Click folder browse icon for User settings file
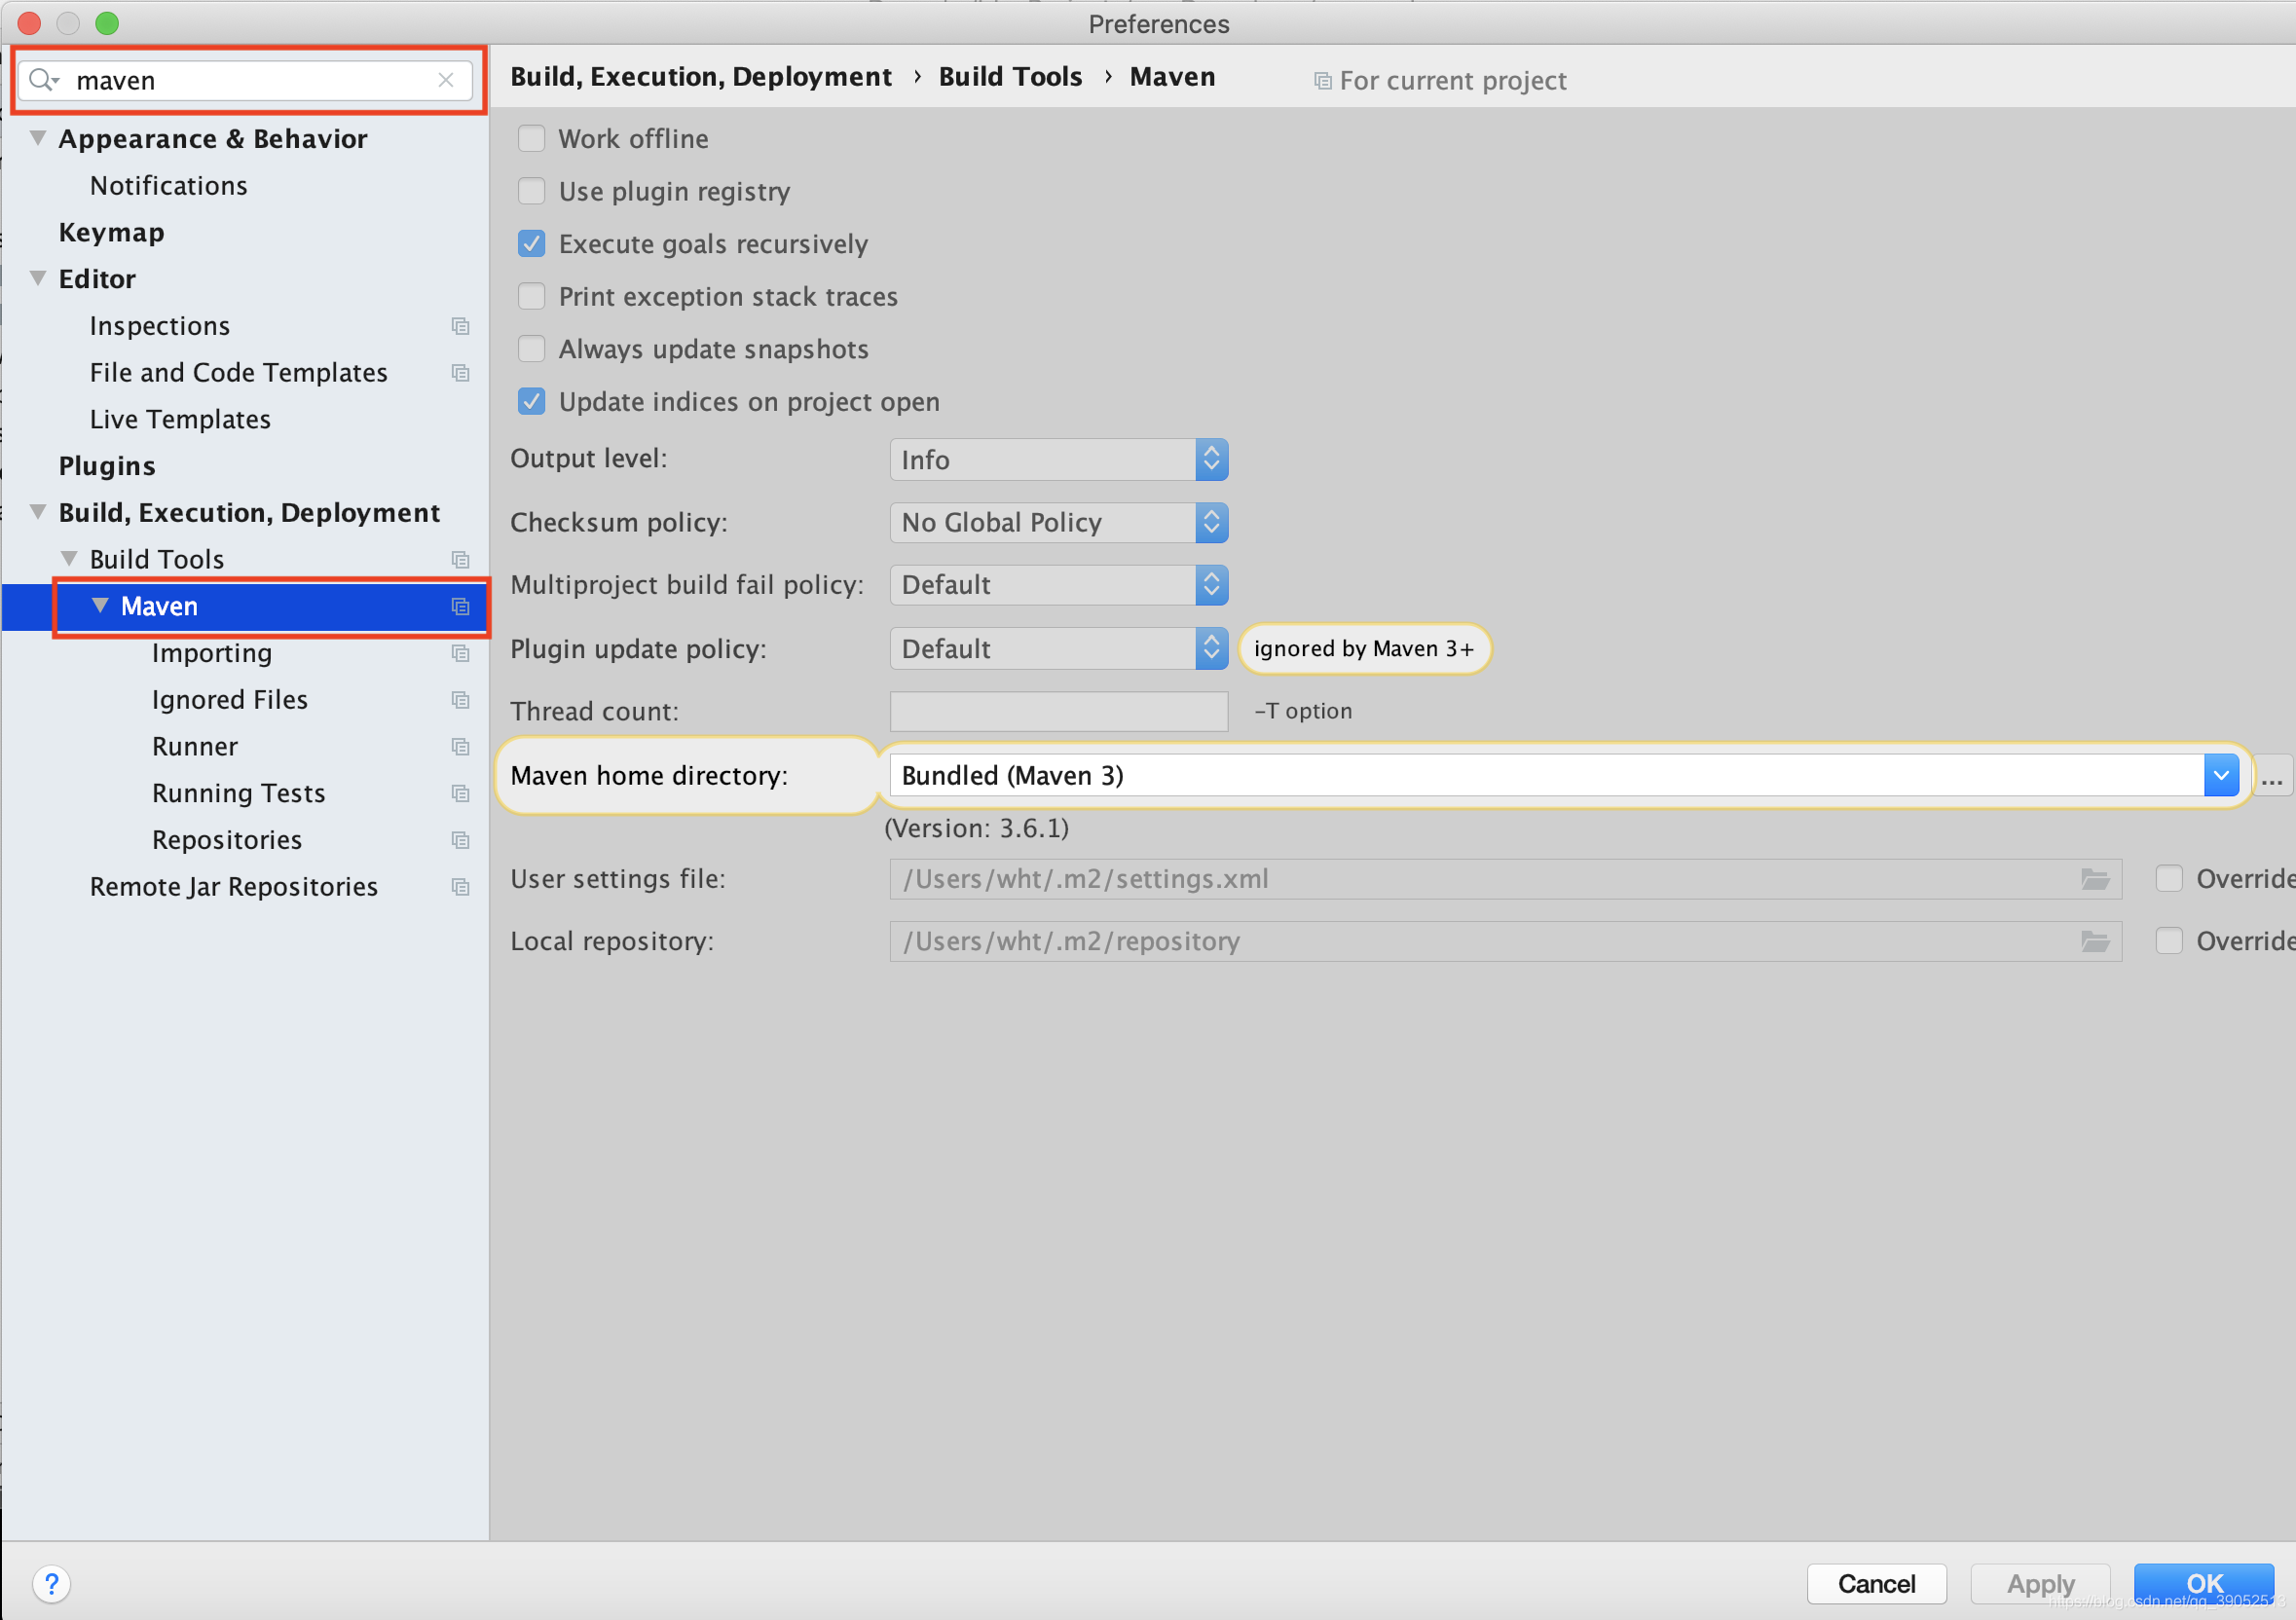Screen dimensions: 2296x1620 click(x=2094, y=879)
